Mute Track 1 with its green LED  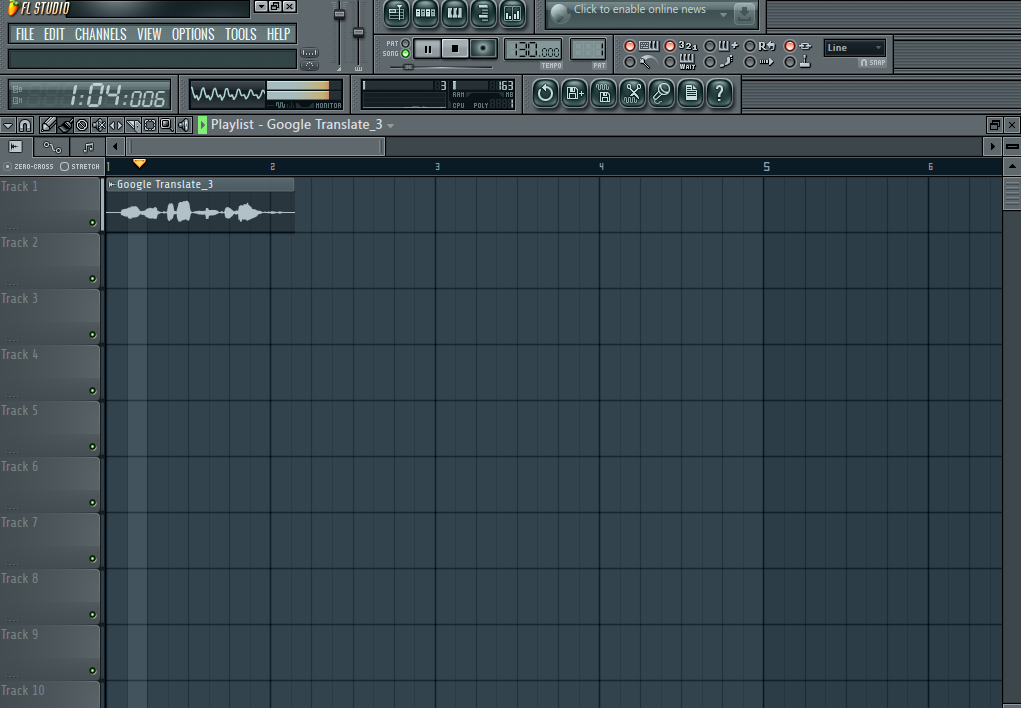point(92,223)
